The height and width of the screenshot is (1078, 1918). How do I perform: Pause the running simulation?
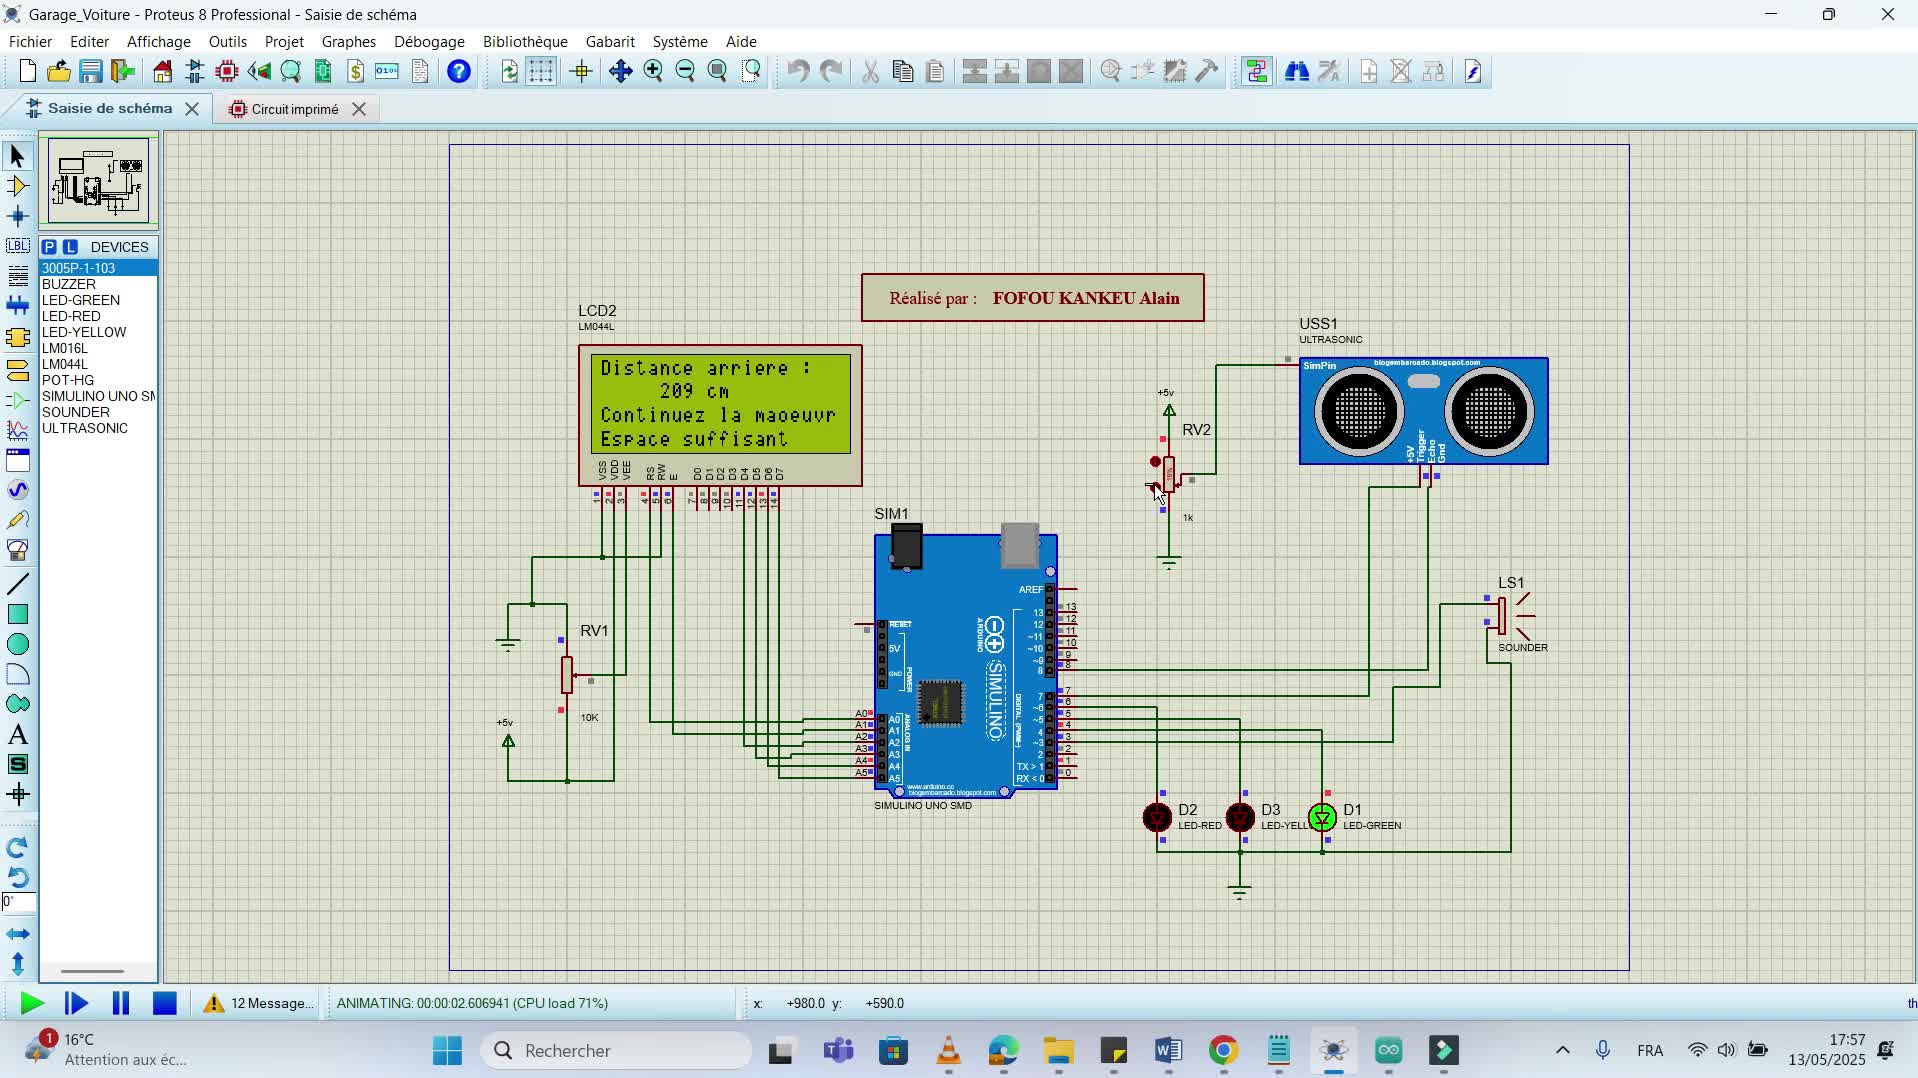pos(121,1003)
